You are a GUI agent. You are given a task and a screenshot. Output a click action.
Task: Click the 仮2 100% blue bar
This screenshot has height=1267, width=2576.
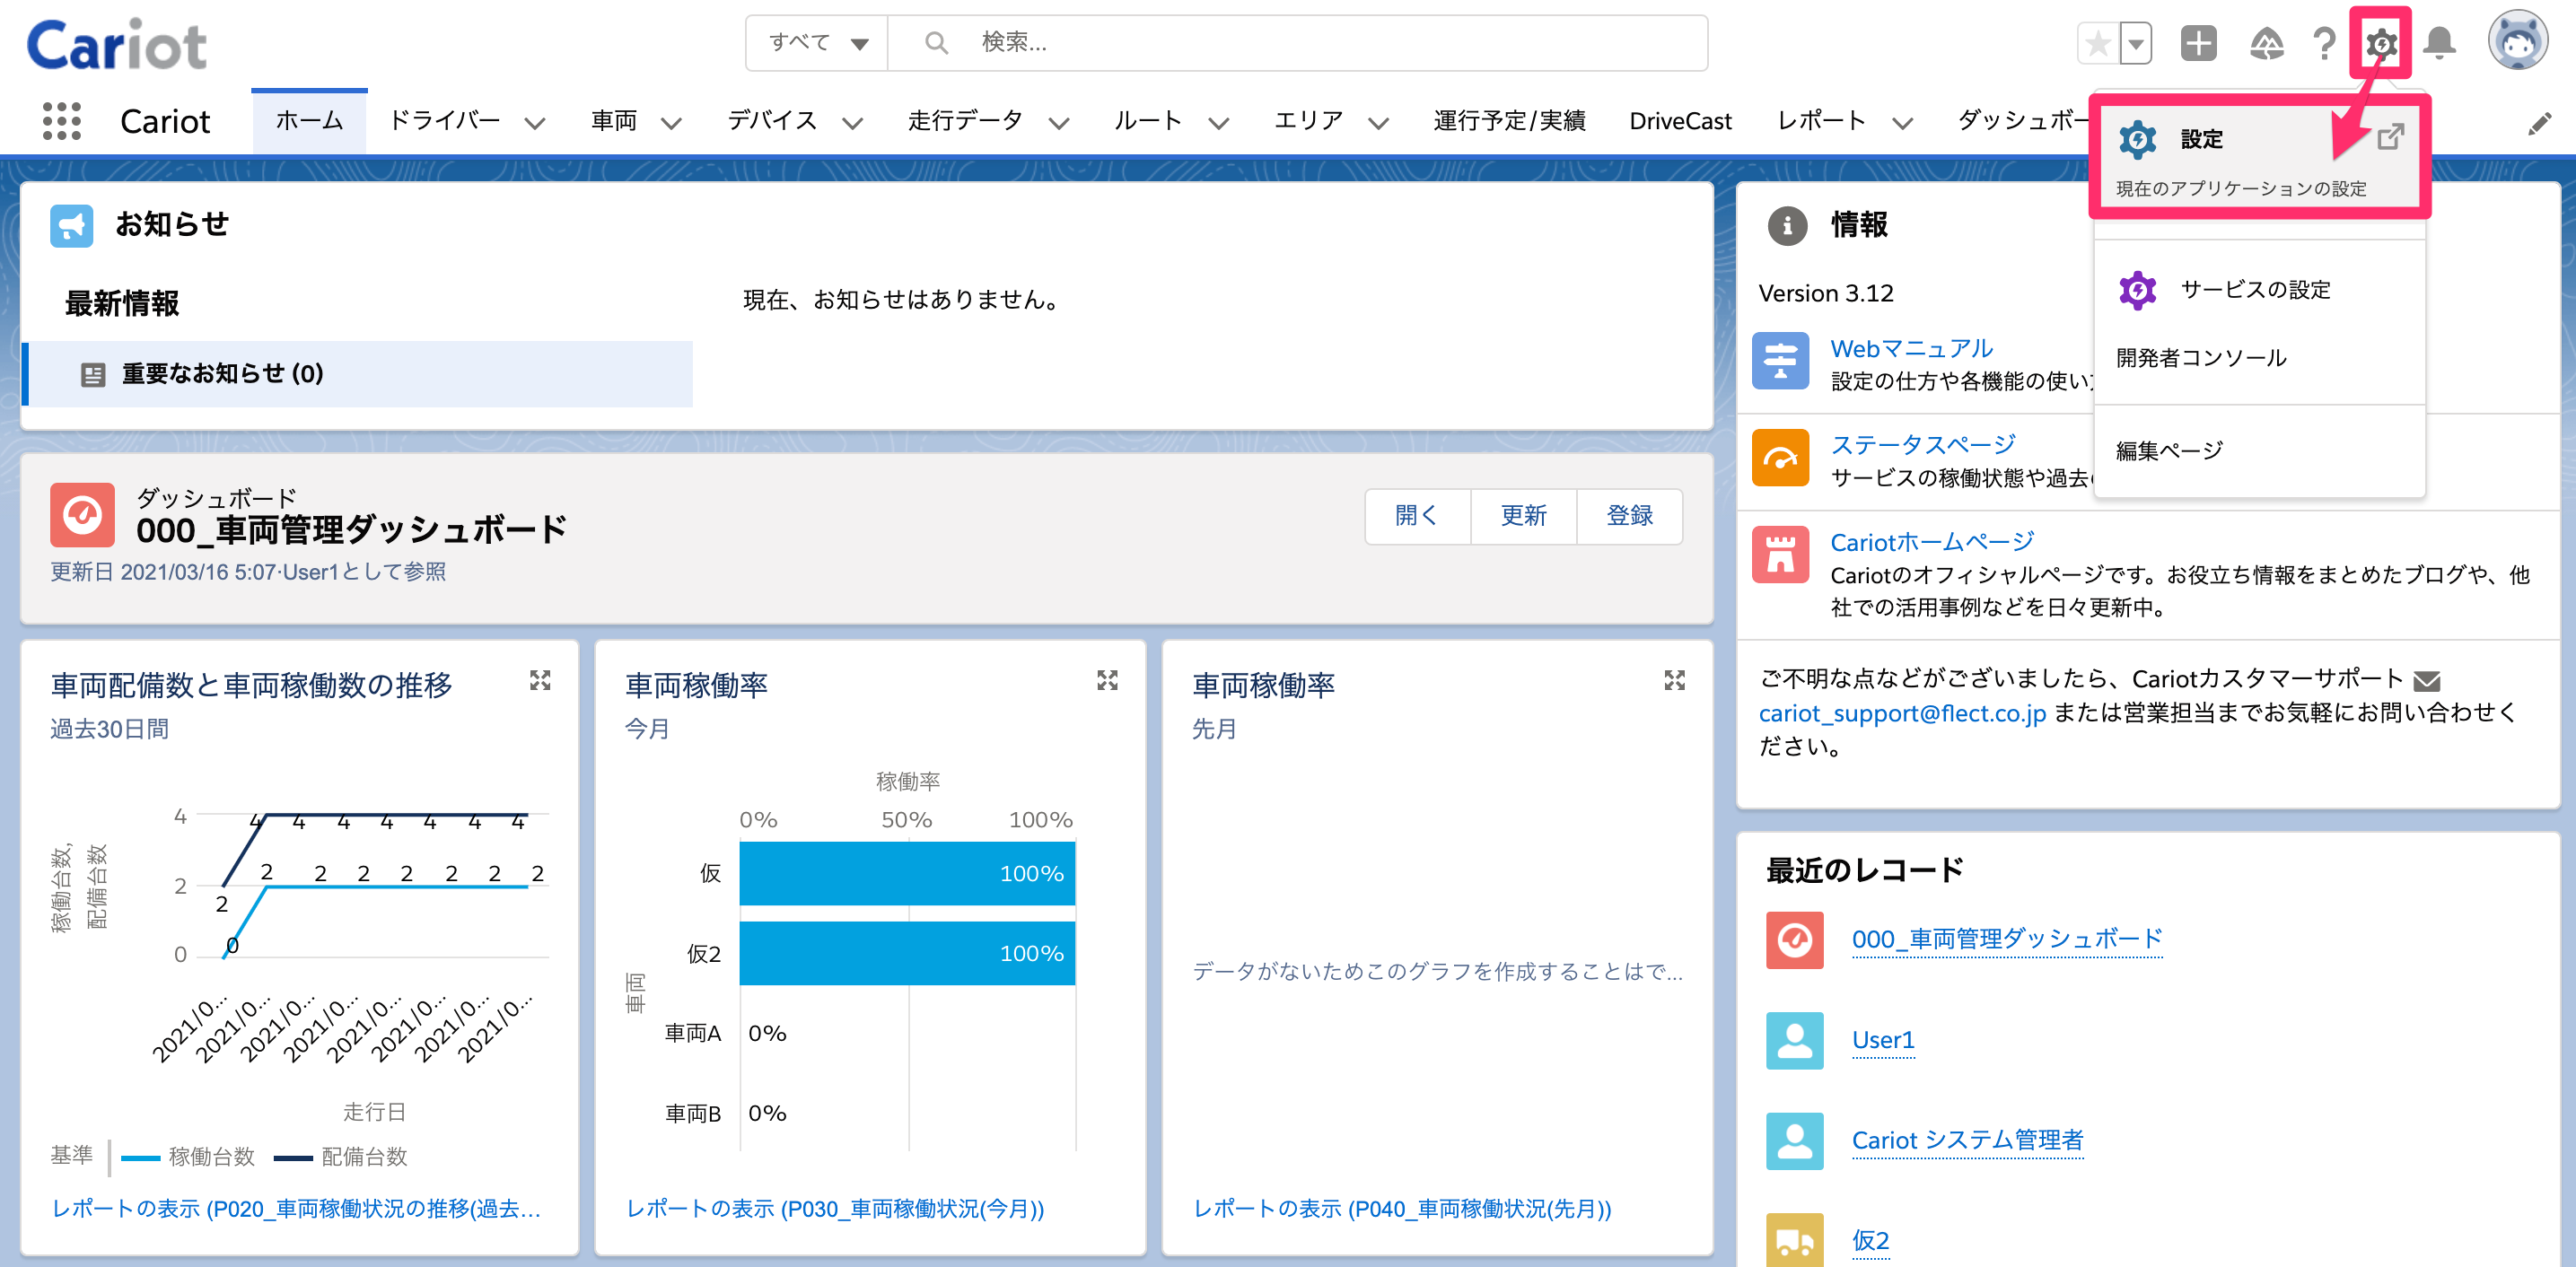pyautogui.click(x=907, y=953)
